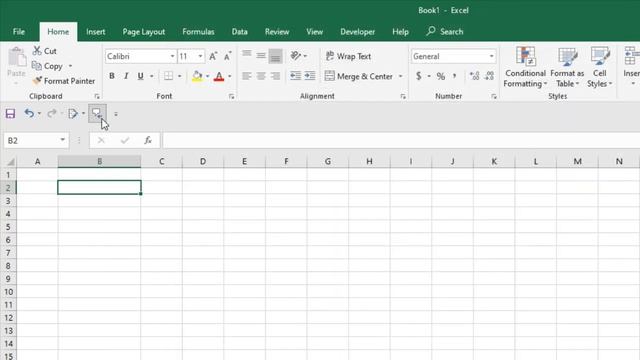Expand the Merge & Center dropdown arrow
Screen dimensions: 640x360
click(x=400, y=76)
